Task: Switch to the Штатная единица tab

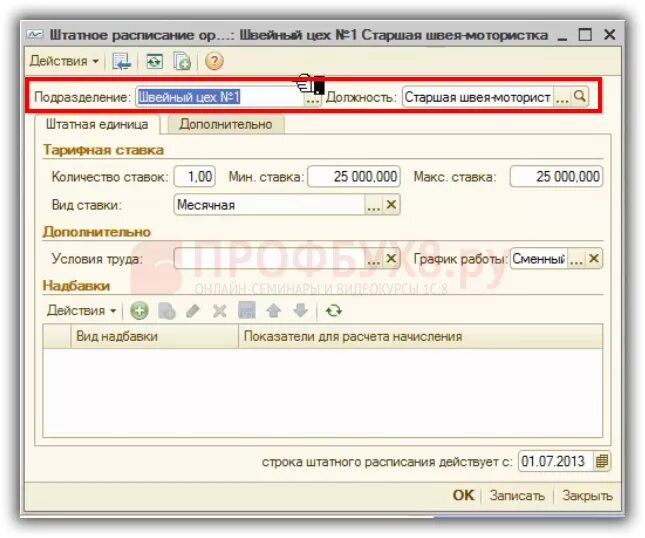Action: pyautogui.click(x=97, y=124)
